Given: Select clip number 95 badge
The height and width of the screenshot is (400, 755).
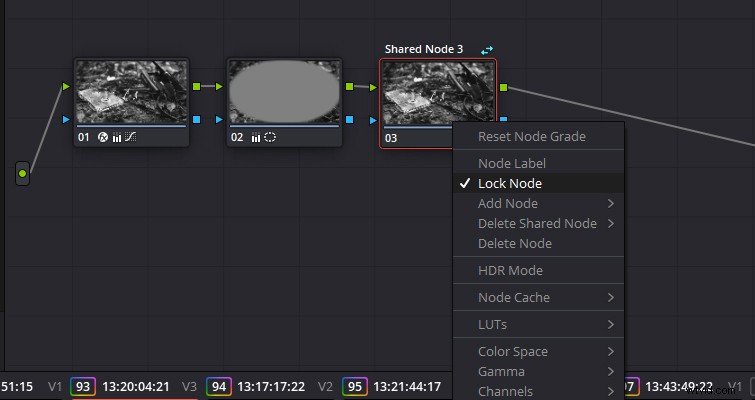Looking at the screenshot, I should coord(355,387).
